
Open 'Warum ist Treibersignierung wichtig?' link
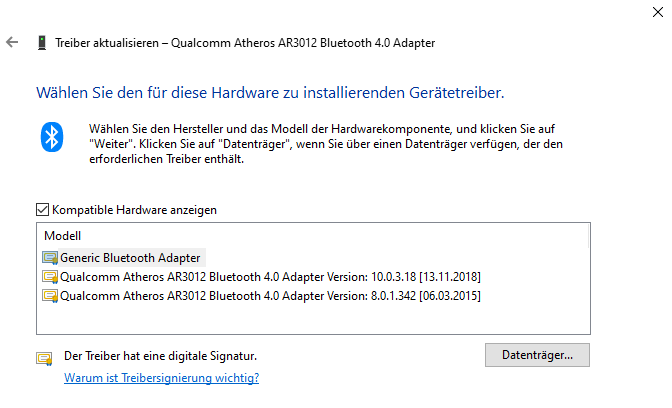(x=162, y=378)
